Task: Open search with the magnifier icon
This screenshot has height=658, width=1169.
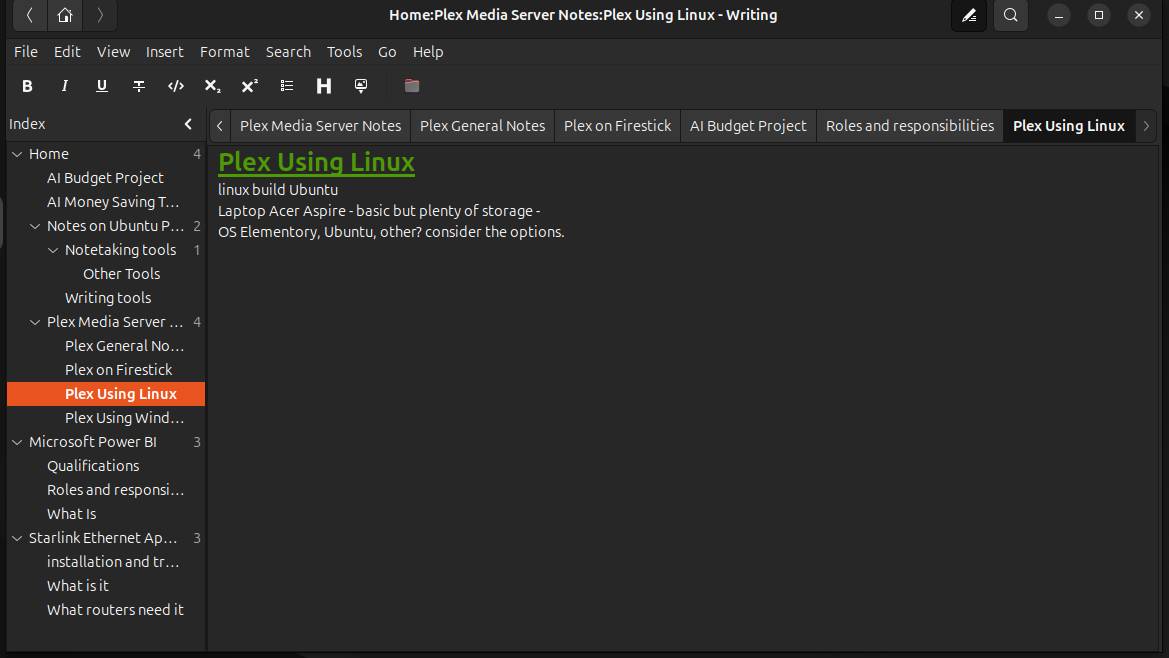Action: pos(1011,15)
